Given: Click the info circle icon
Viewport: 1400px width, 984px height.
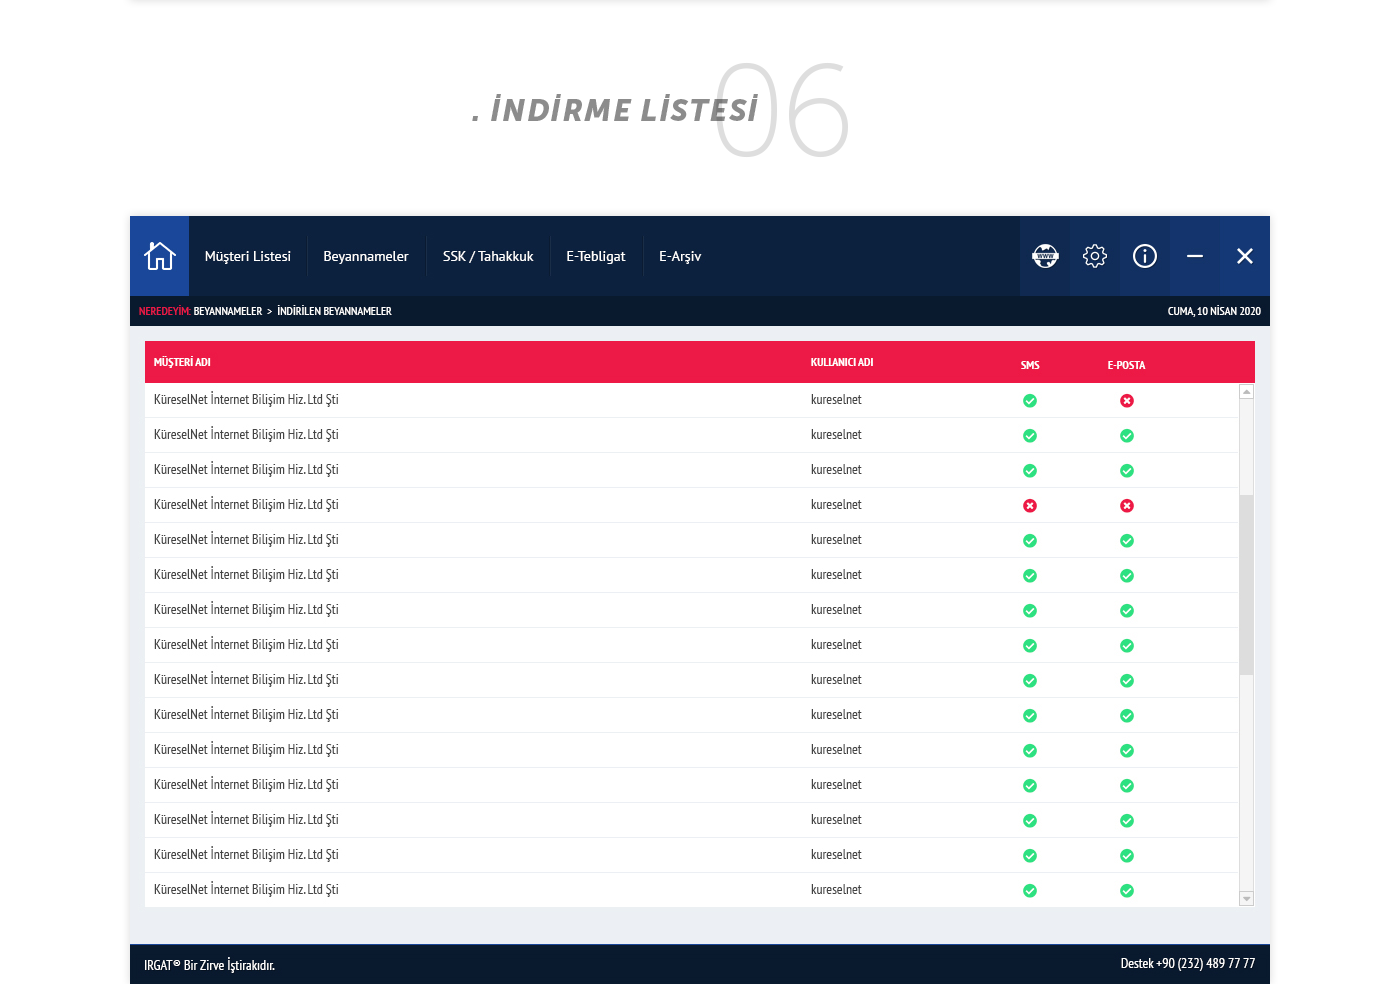Looking at the screenshot, I should 1145,256.
